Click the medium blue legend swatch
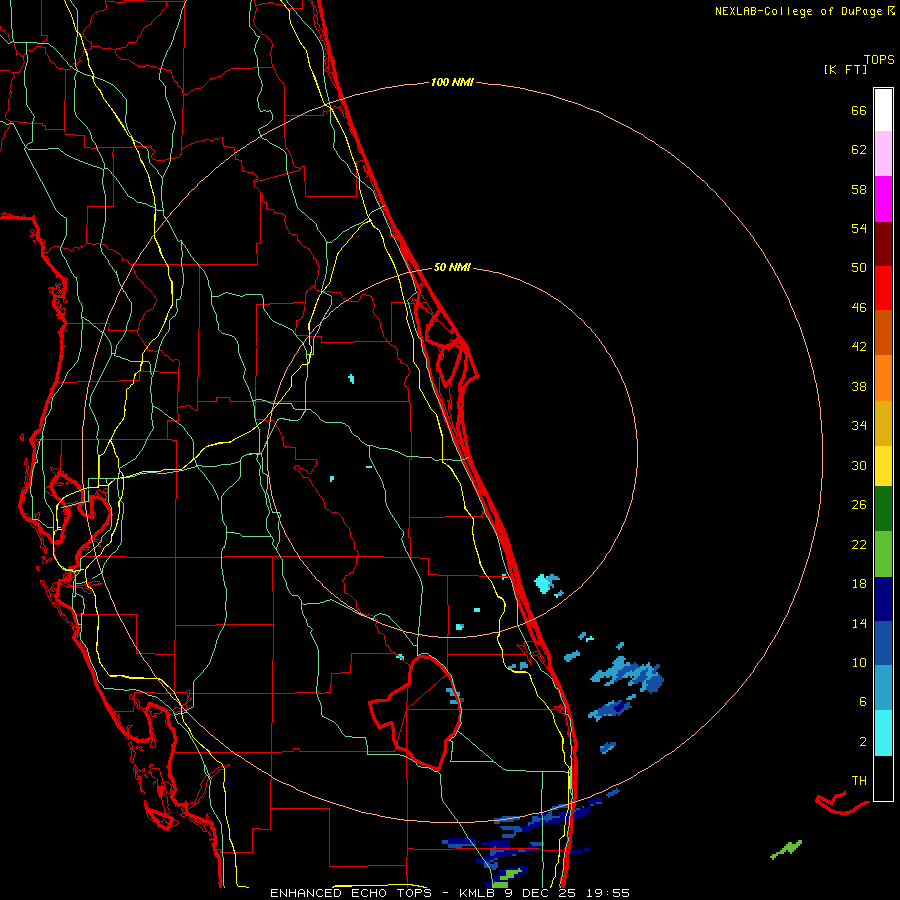The width and height of the screenshot is (900, 900). [883, 643]
